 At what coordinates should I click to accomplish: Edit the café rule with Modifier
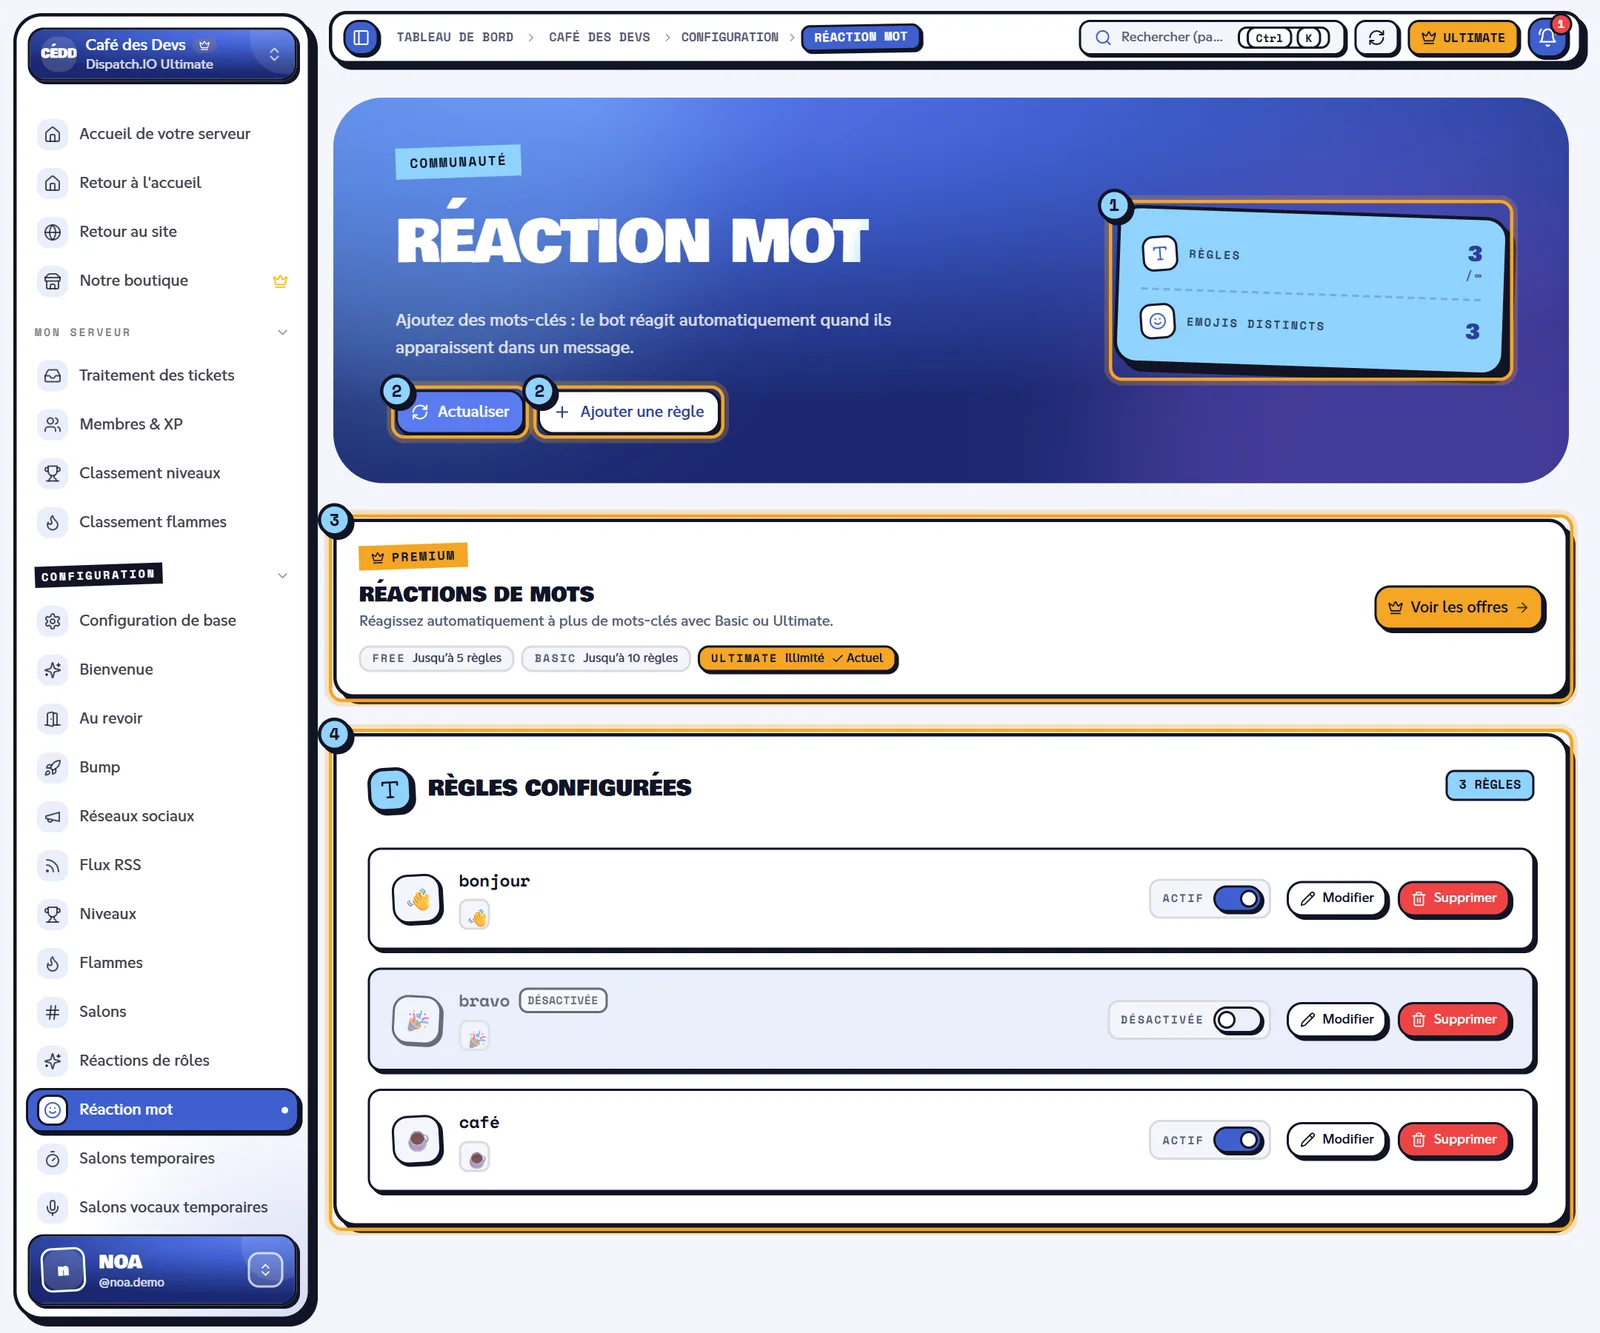(x=1337, y=1140)
